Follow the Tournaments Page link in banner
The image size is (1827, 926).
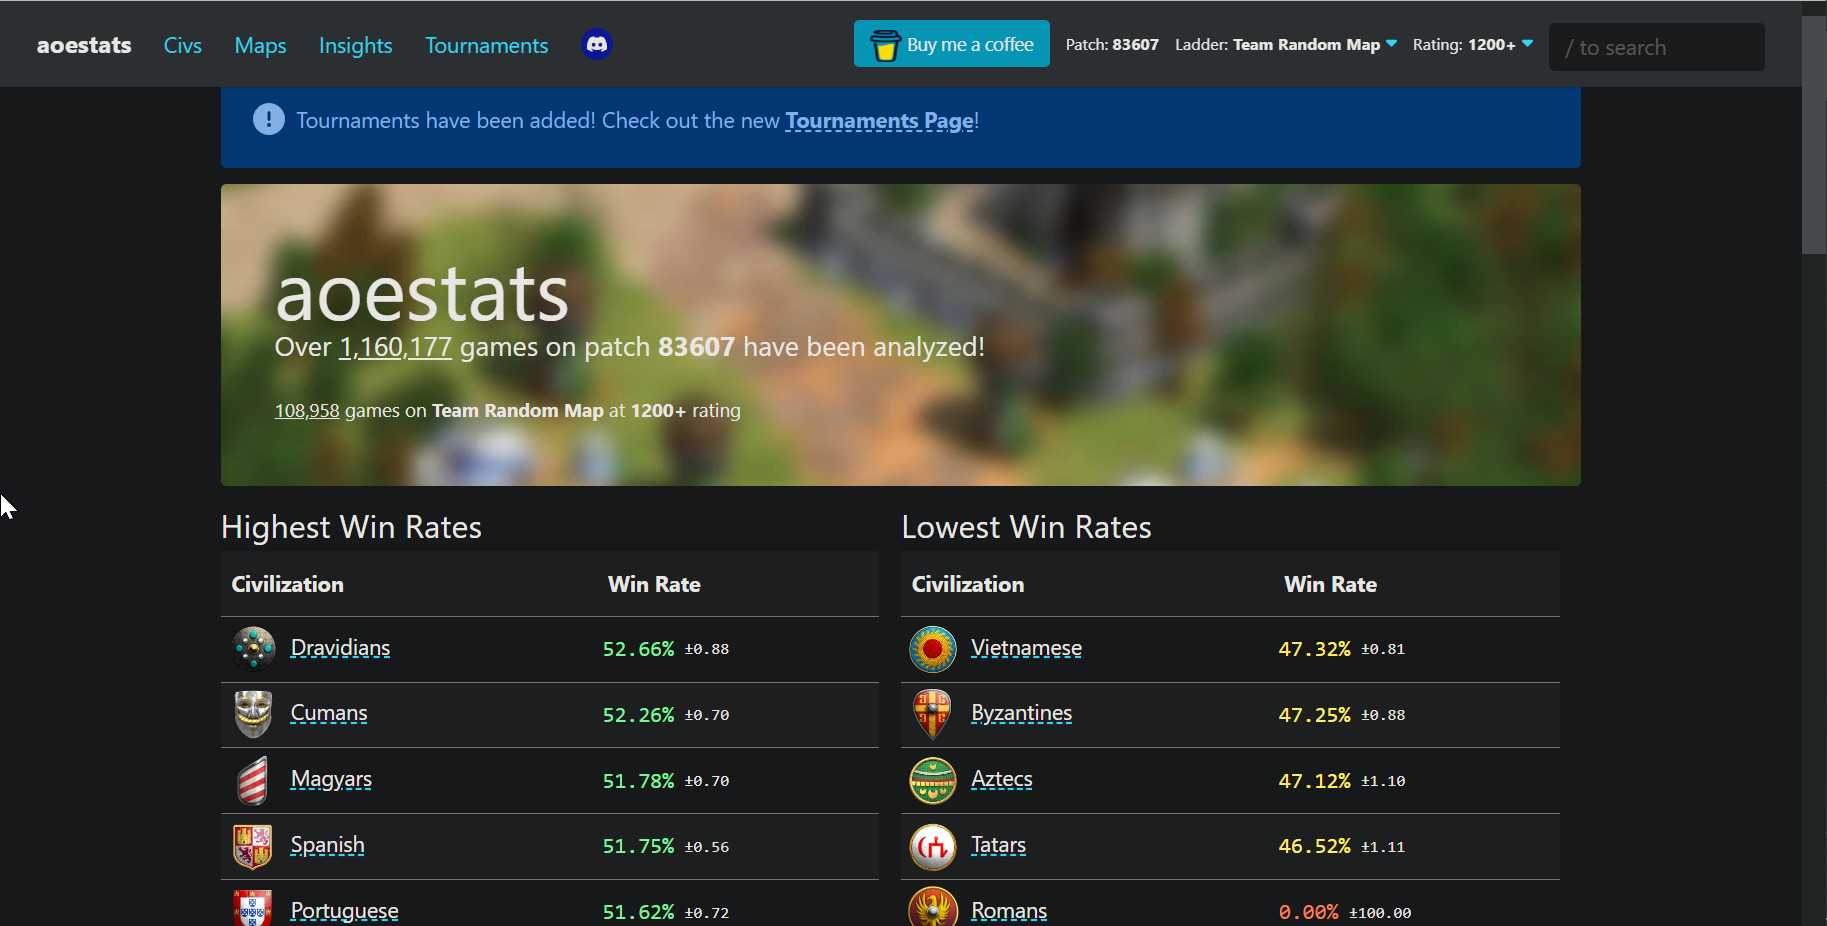tap(879, 121)
